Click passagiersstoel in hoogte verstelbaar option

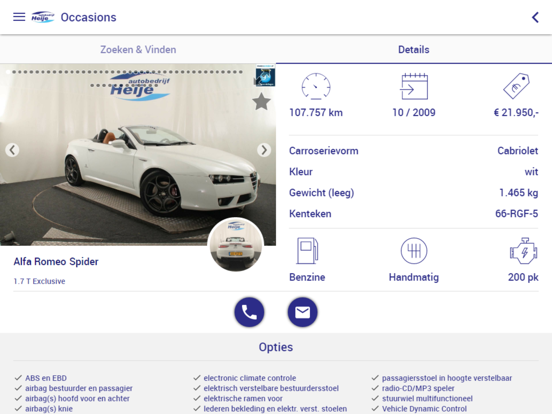[447, 378]
